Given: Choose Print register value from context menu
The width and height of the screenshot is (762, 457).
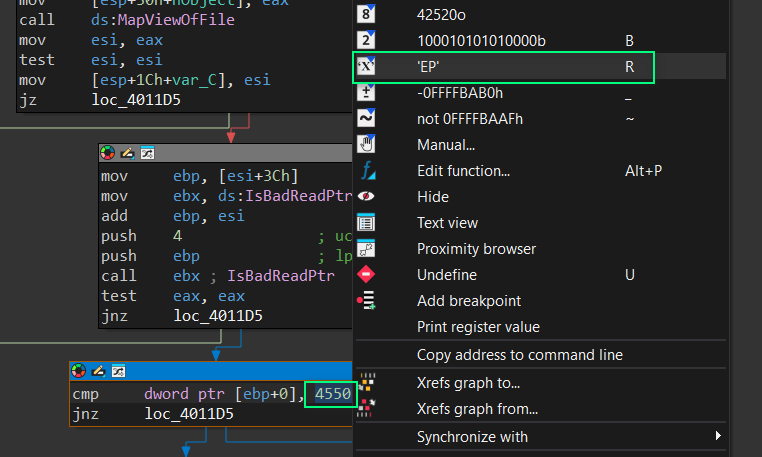Looking at the screenshot, I should (478, 327).
